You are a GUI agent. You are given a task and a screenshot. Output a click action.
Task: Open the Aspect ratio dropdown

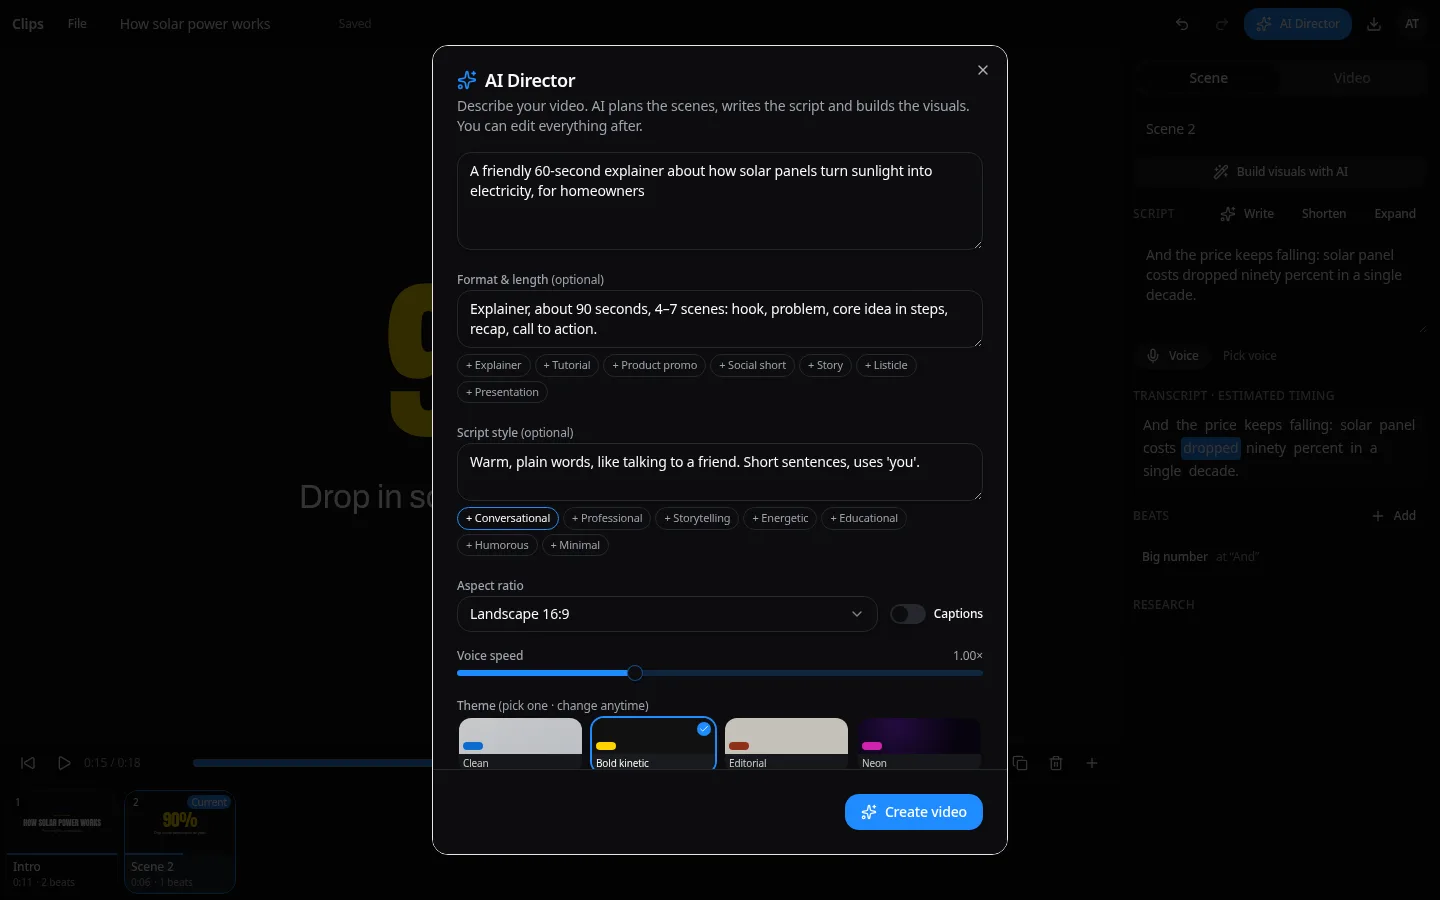tap(667, 614)
